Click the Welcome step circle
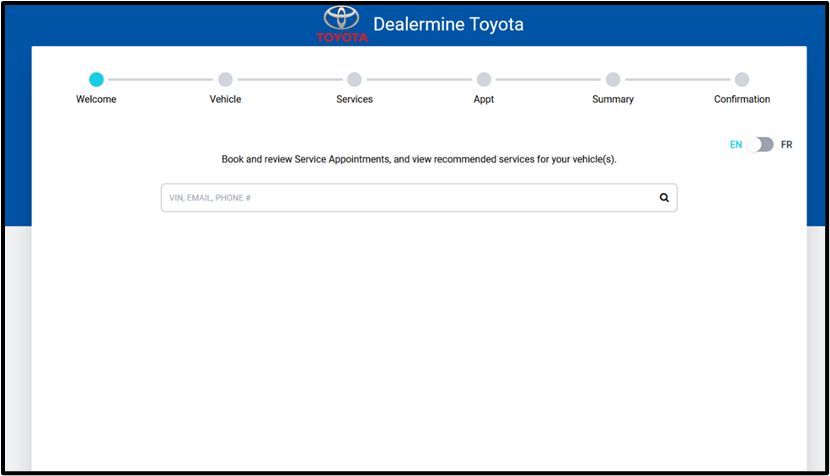Image resolution: width=830 pixels, height=476 pixels. 96,79
